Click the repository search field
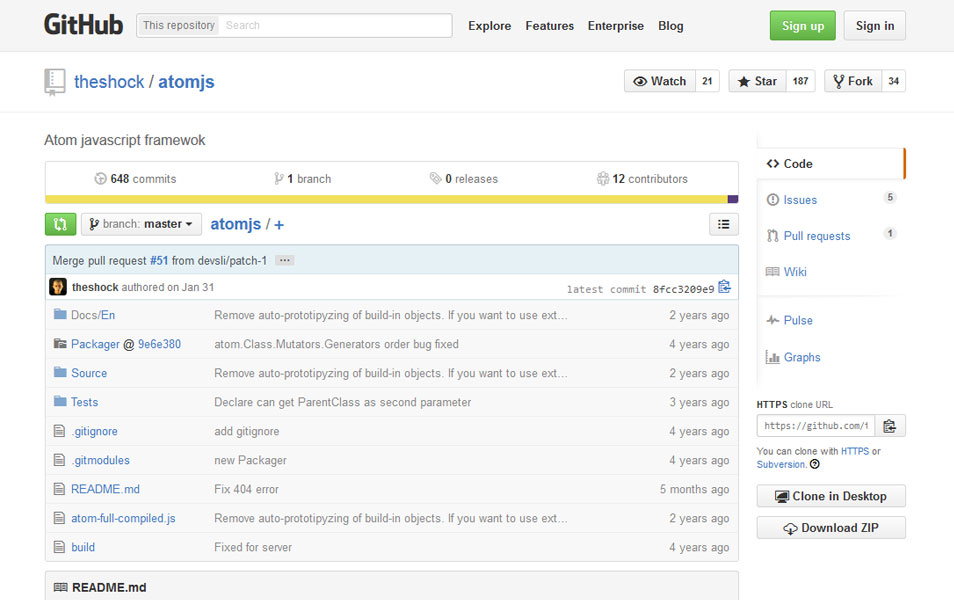Viewport: 954px width, 600px height. click(335, 26)
